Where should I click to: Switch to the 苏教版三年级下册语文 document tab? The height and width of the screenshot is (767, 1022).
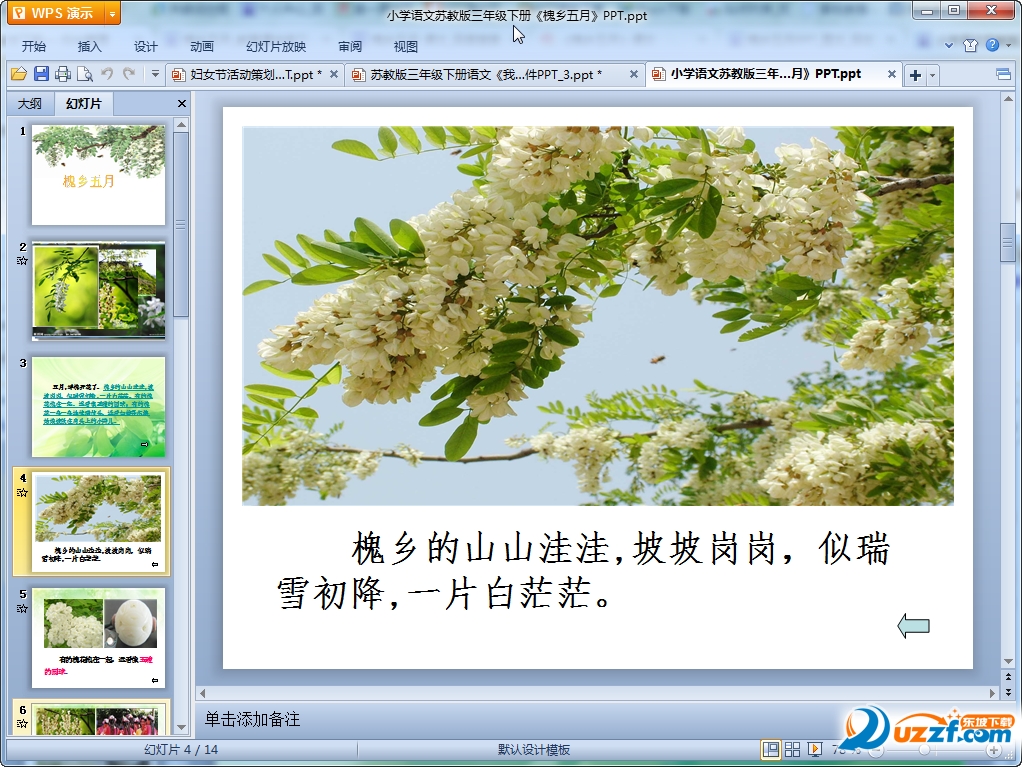pyautogui.click(x=486, y=75)
